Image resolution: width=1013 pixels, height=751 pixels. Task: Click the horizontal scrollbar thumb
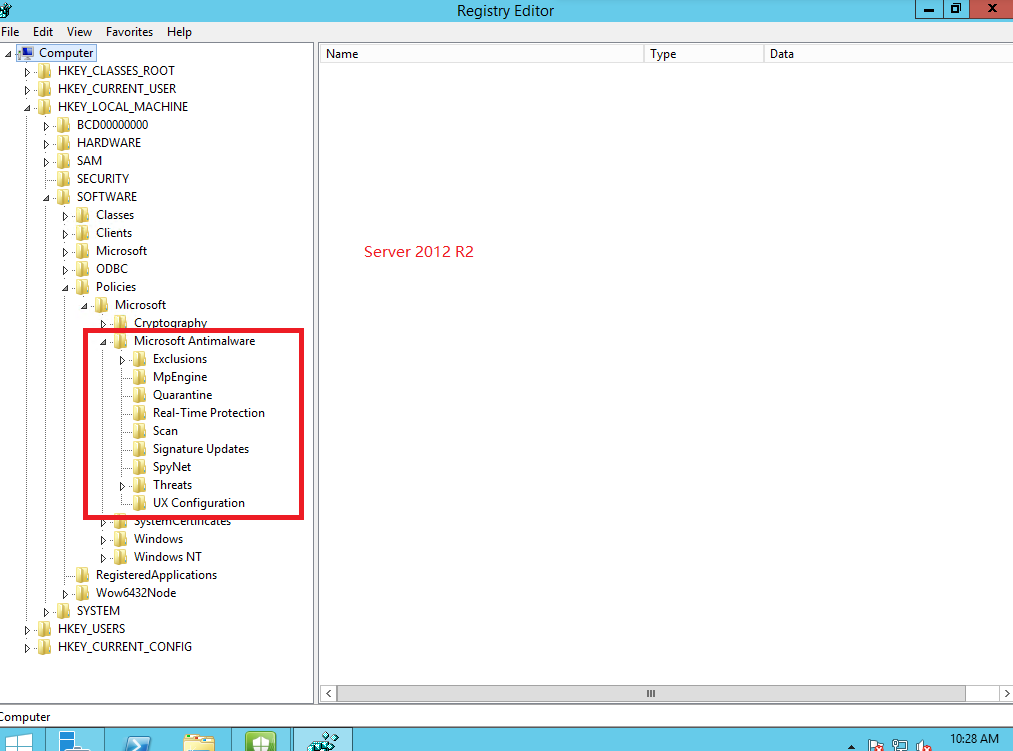point(651,693)
